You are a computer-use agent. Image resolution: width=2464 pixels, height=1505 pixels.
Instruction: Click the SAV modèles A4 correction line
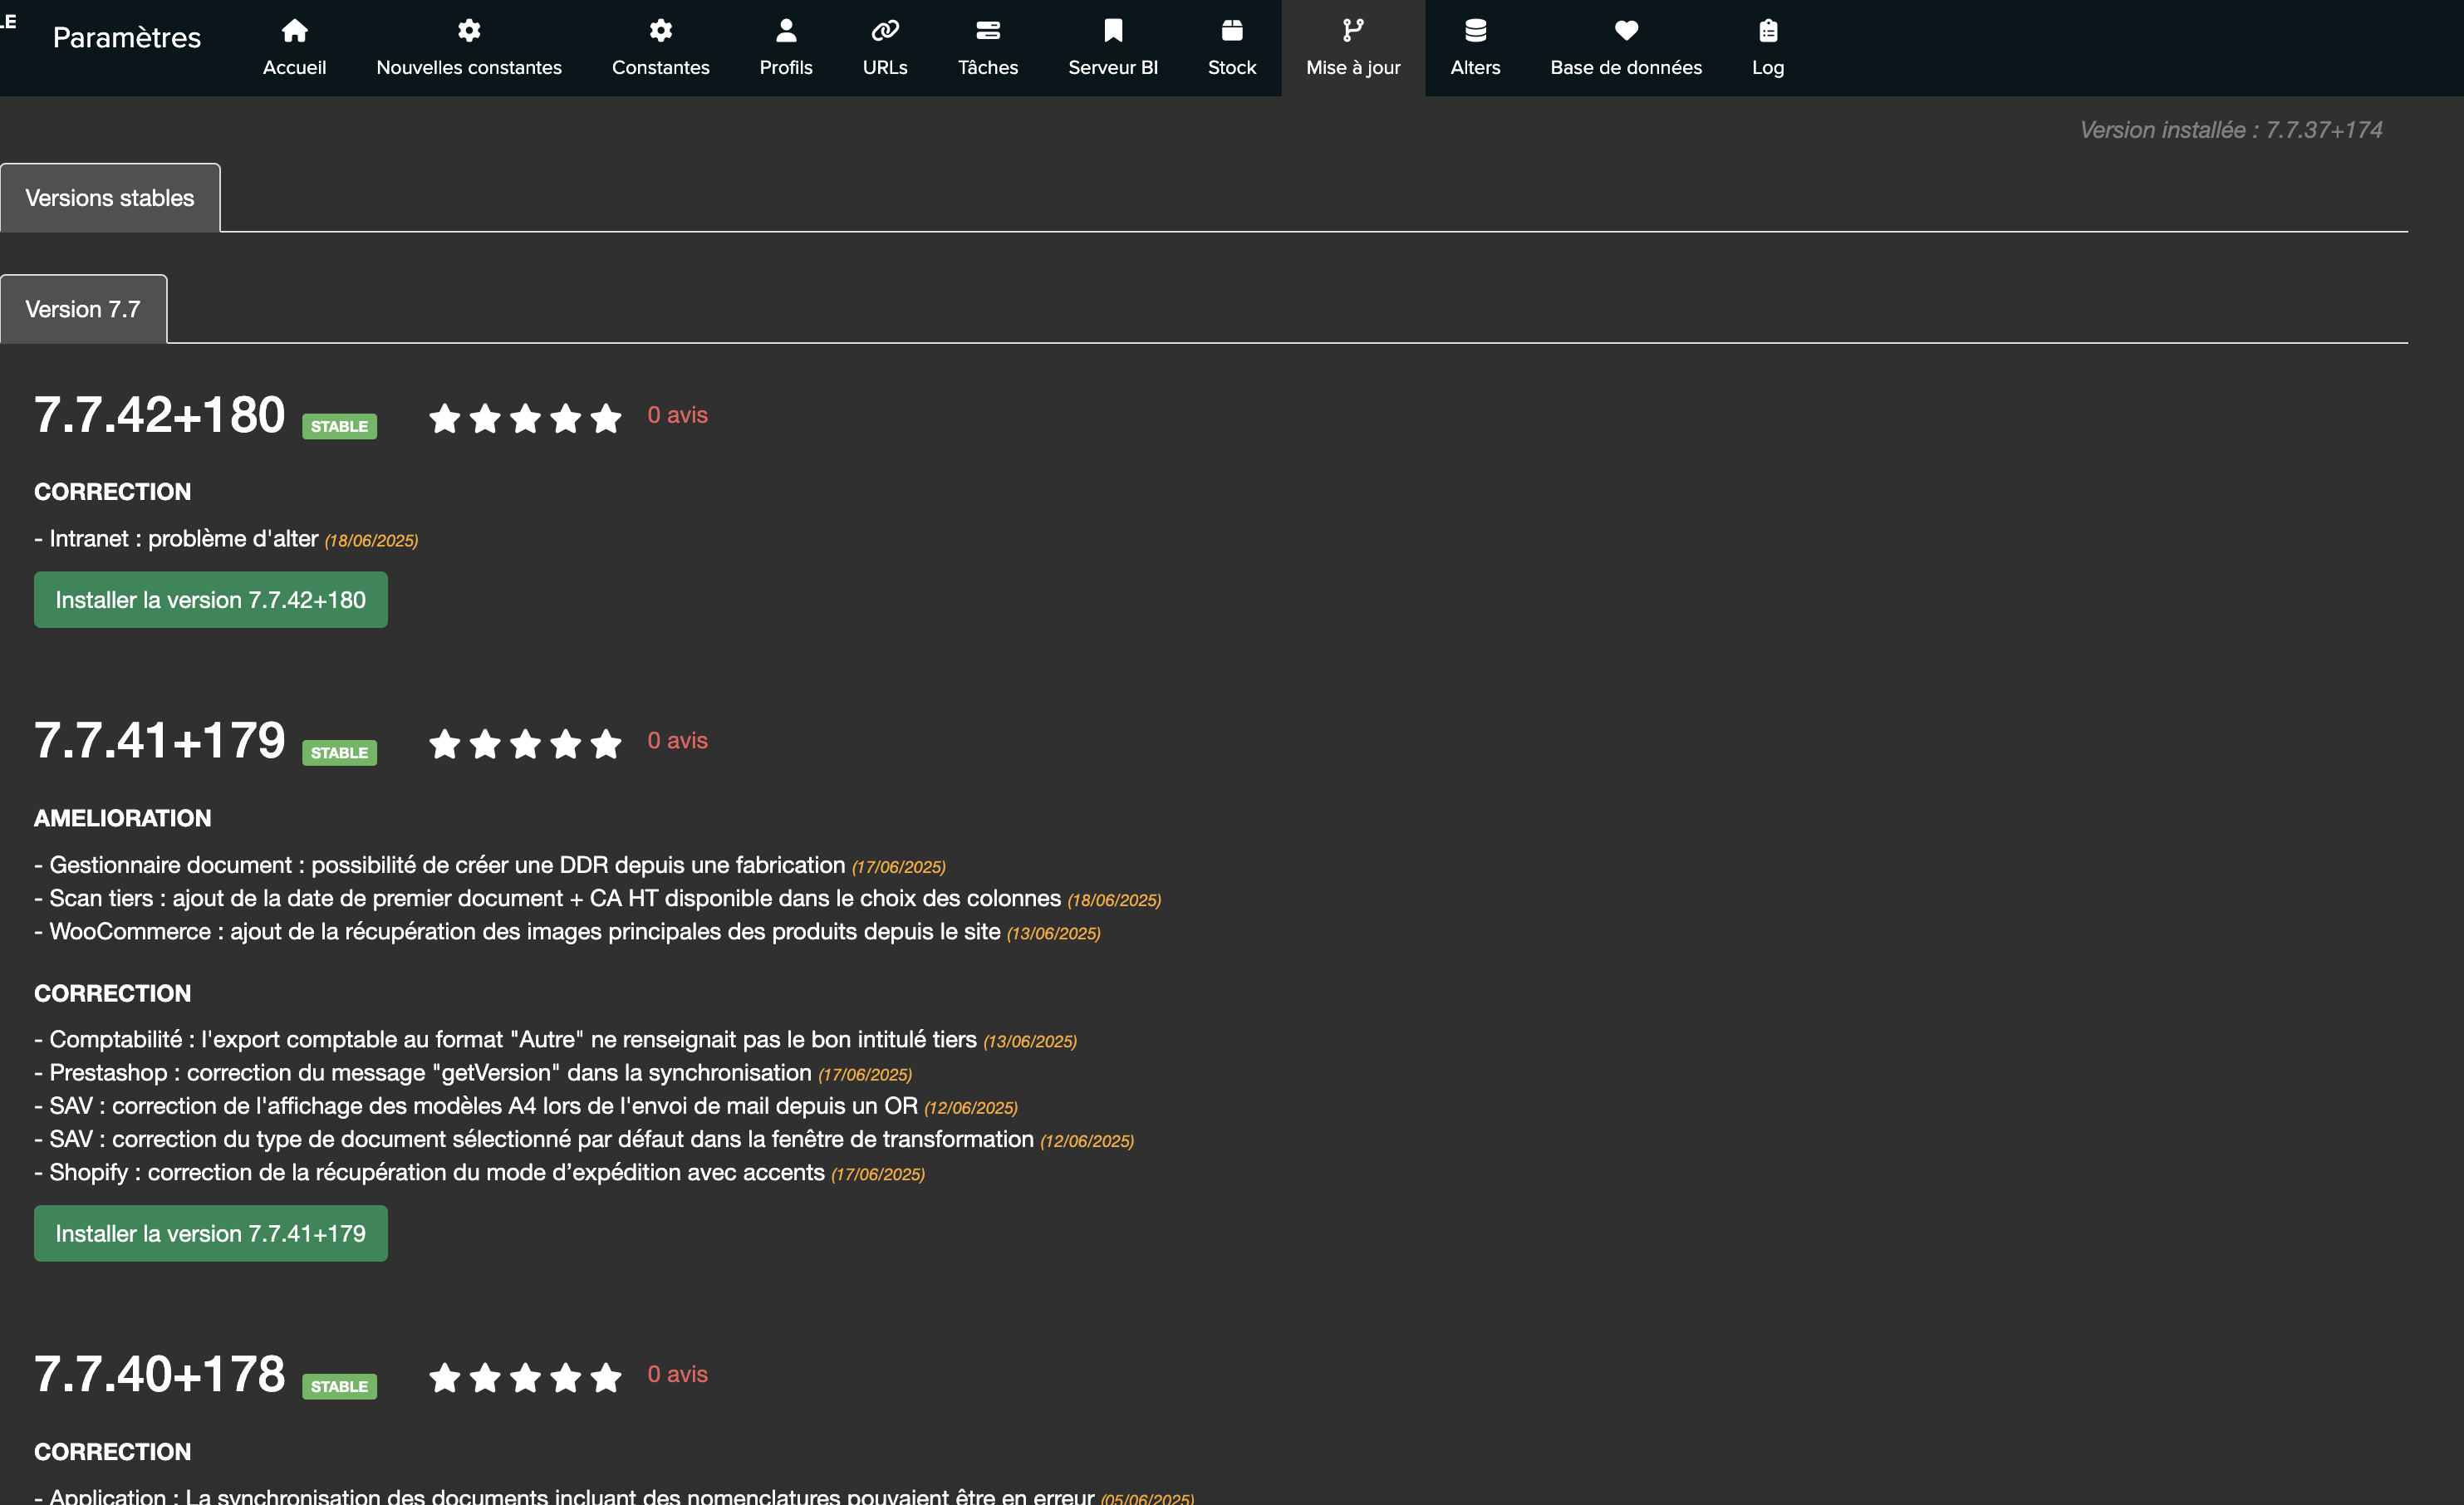coord(526,1106)
